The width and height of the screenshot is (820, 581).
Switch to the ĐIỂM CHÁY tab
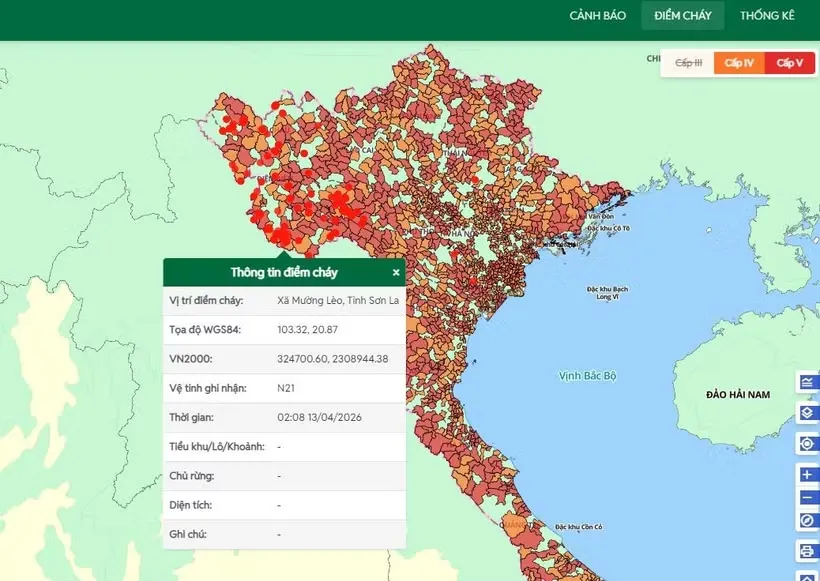tap(682, 16)
